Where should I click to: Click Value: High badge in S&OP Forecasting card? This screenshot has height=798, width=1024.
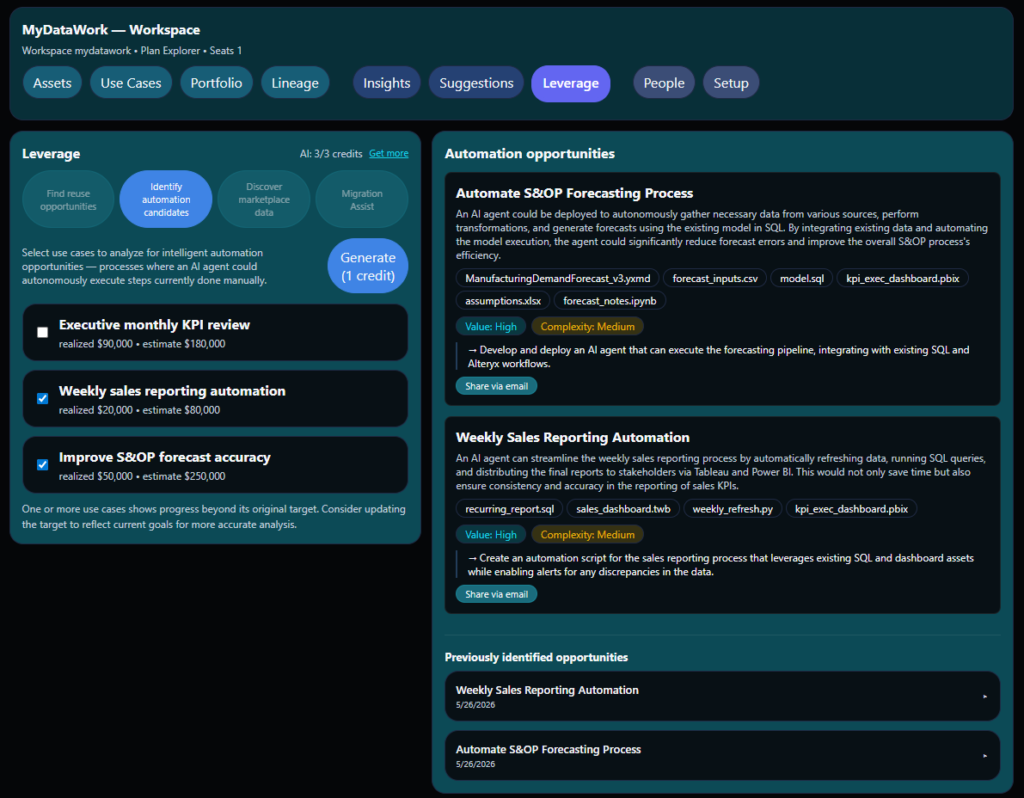(490, 327)
